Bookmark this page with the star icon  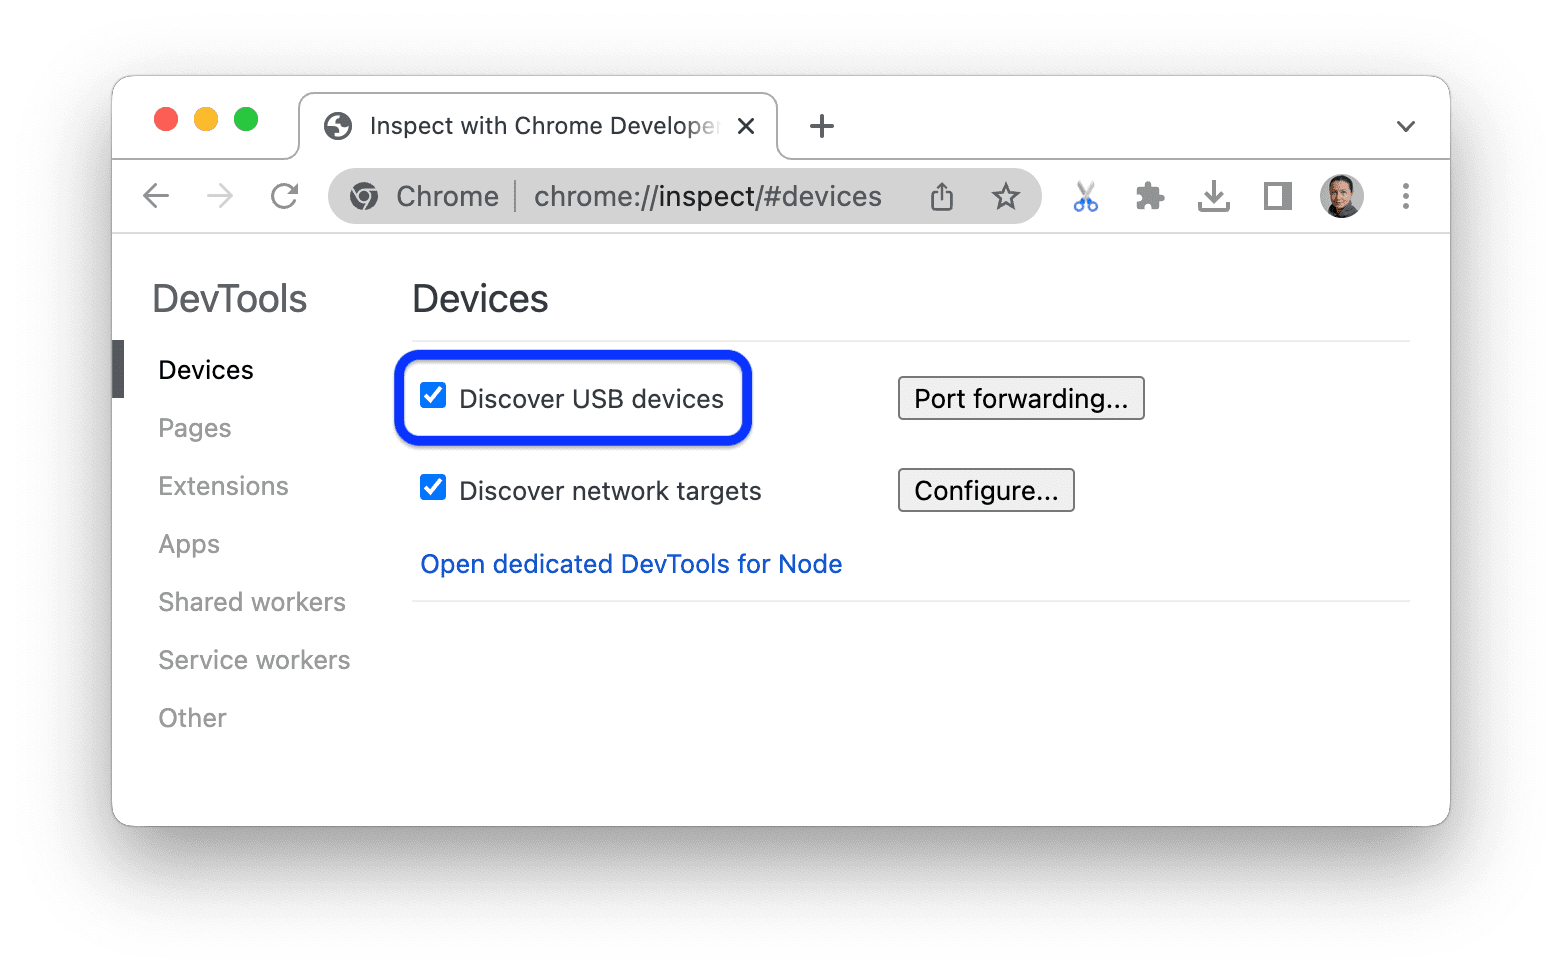point(1005,196)
